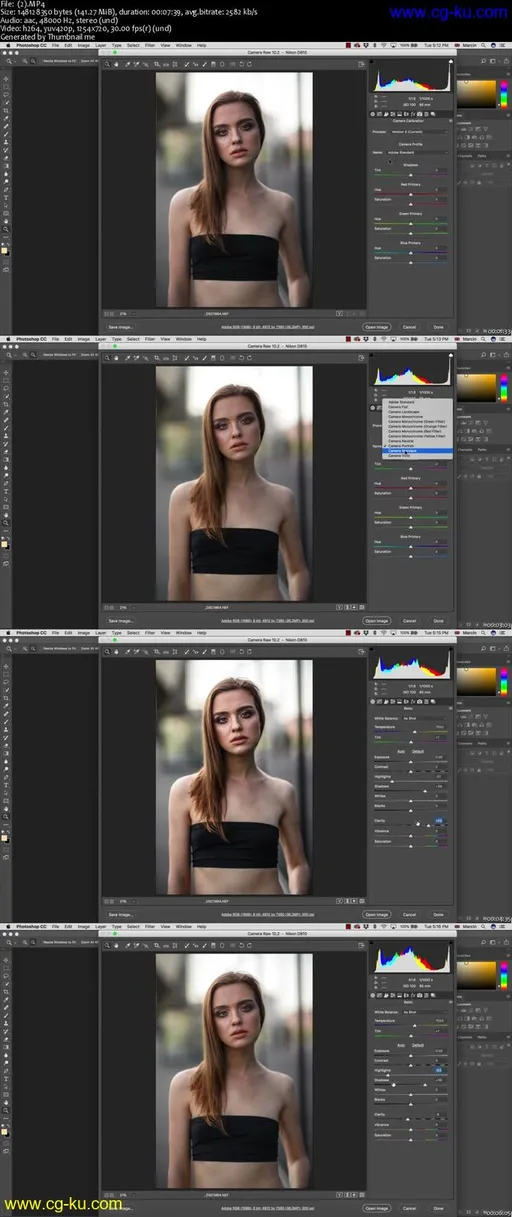Click Open Image in the 5:13 PM frame
This screenshot has width=512, height=1217.
[377, 620]
